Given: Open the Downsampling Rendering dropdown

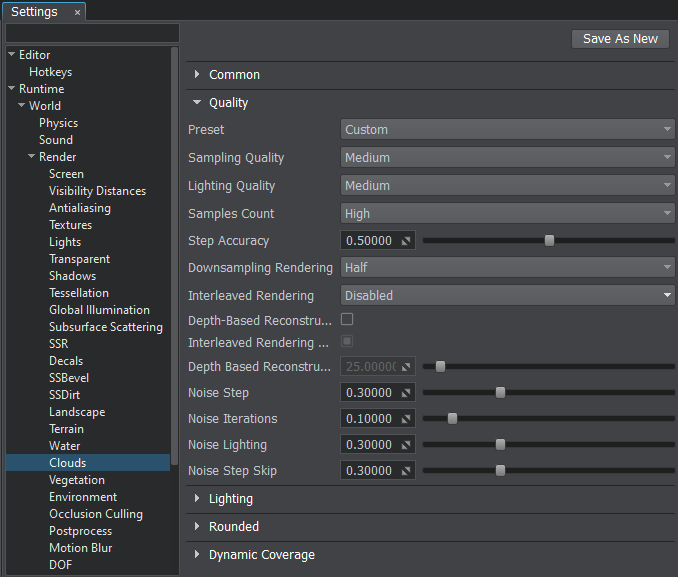Looking at the screenshot, I should pyautogui.click(x=508, y=268).
